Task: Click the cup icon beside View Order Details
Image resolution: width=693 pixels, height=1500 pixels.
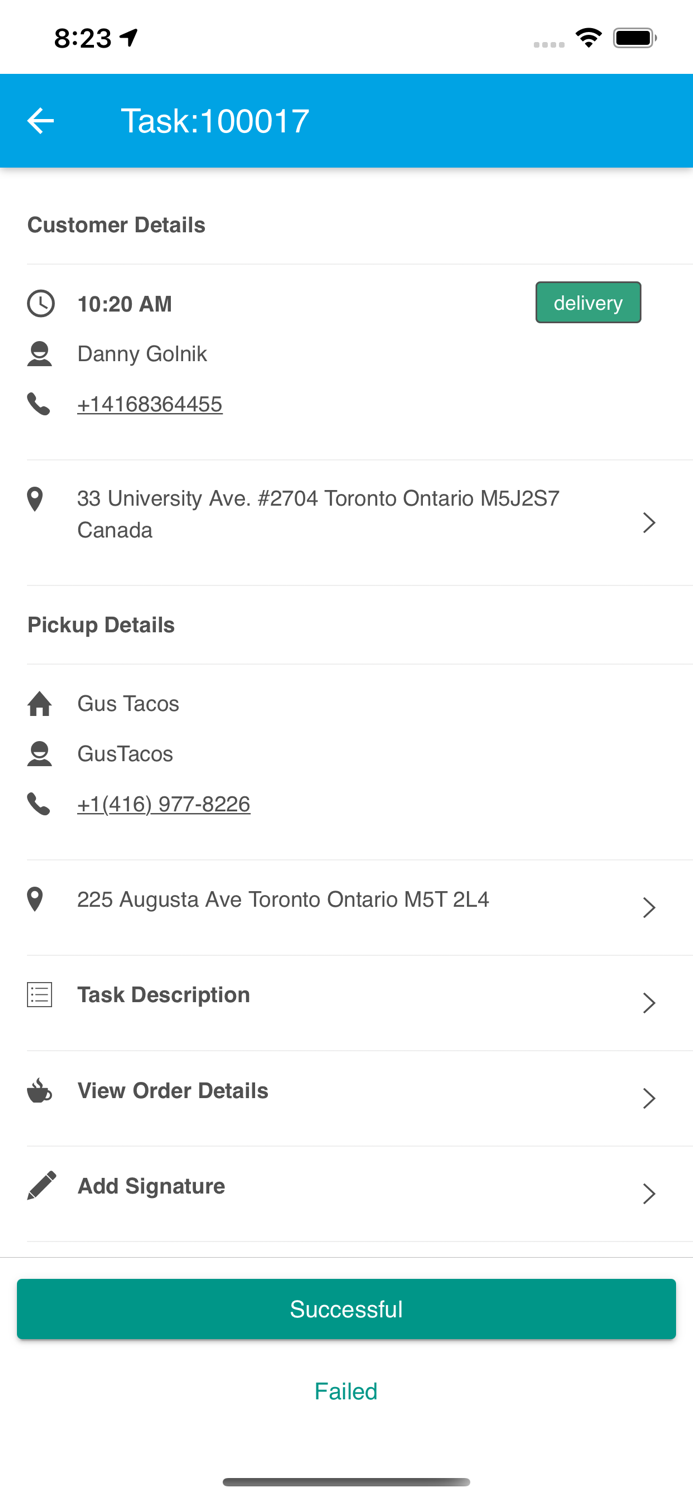Action: tap(38, 1090)
